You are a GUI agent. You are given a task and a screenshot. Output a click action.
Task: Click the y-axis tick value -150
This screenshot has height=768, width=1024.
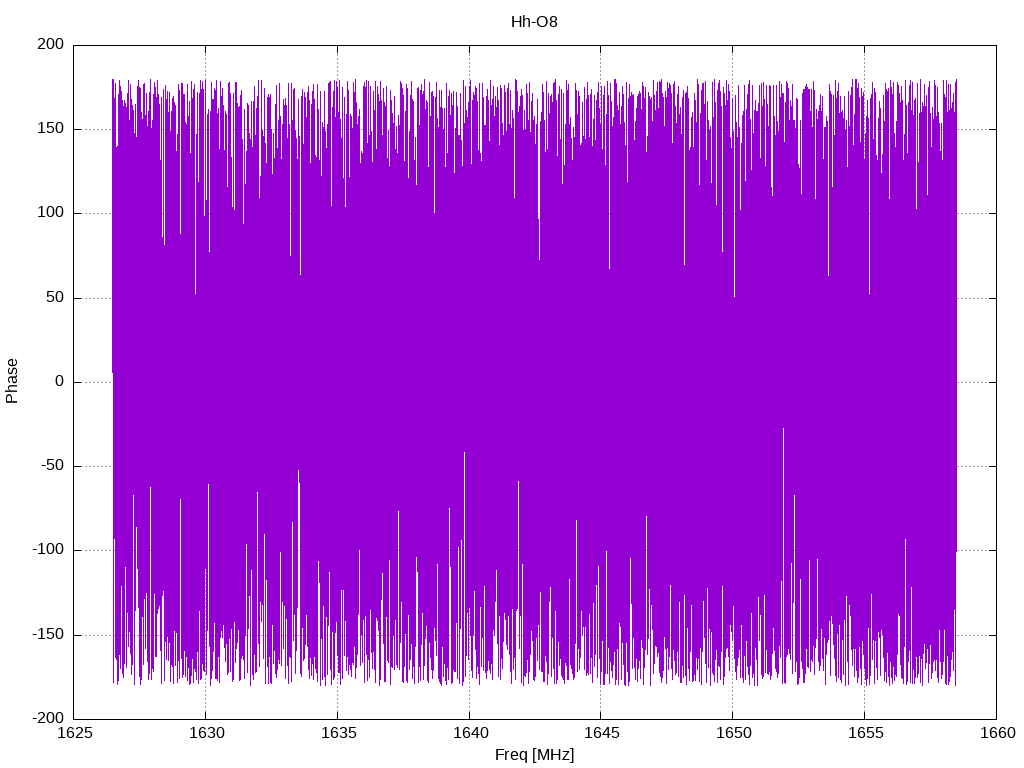pos(48,635)
